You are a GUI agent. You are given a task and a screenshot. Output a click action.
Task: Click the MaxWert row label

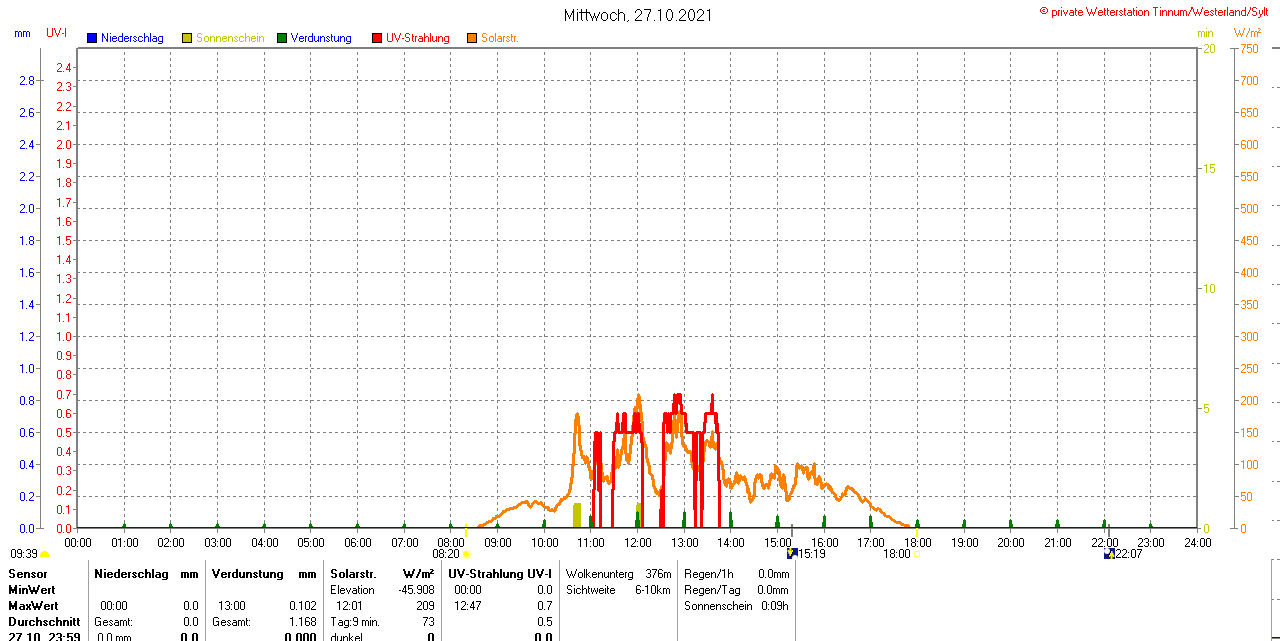[33, 606]
